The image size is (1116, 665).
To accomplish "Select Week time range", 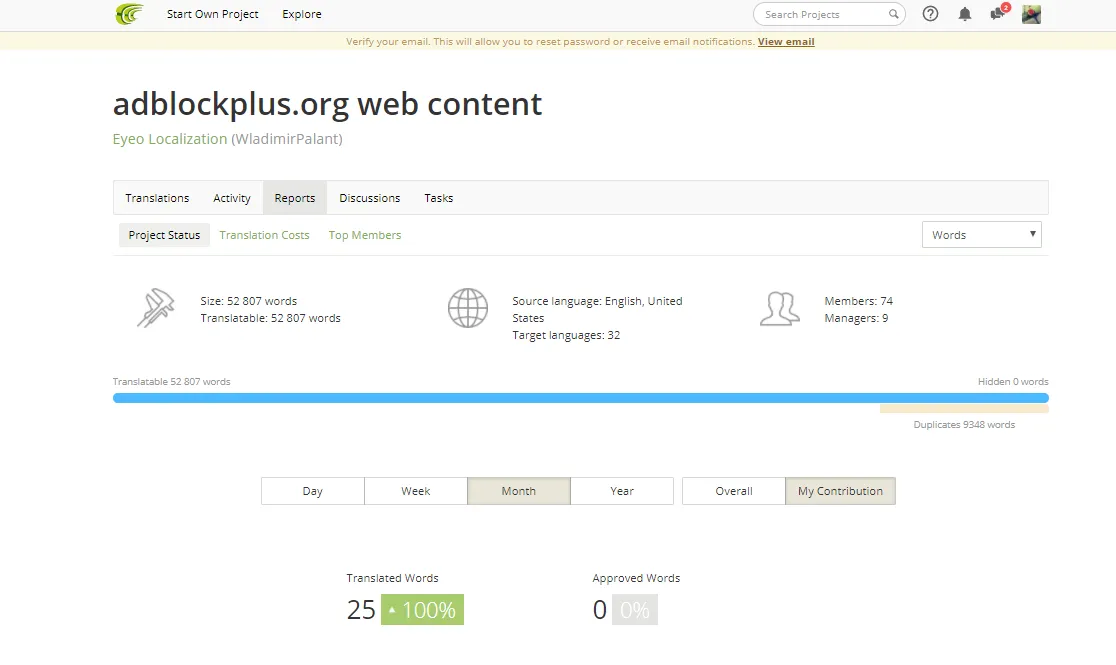I will [416, 491].
